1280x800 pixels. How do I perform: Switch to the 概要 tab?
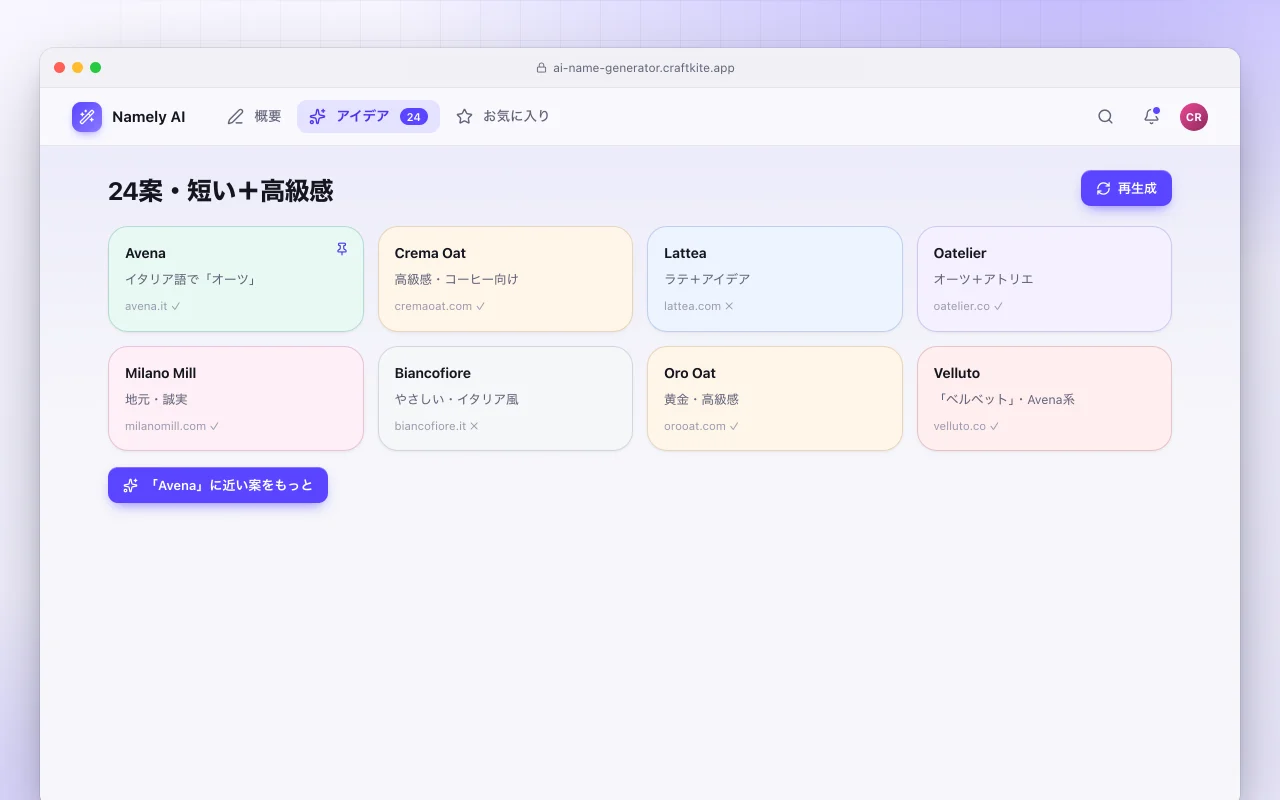click(254, 117)
